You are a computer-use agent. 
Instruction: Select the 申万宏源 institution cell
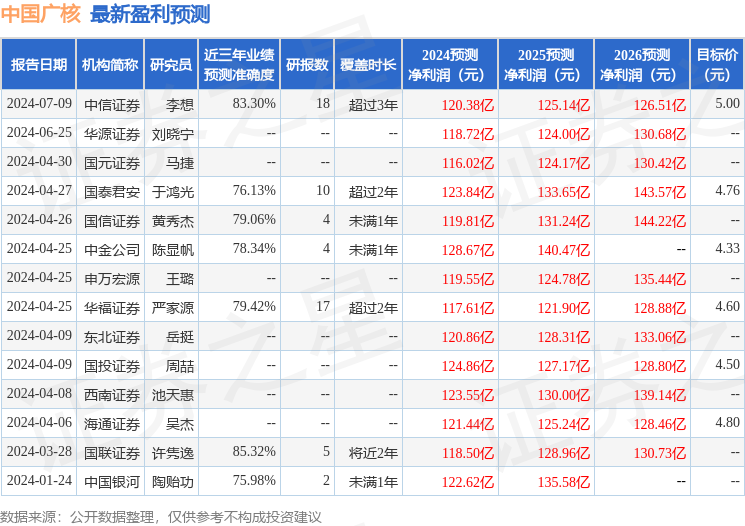(112, 279)
